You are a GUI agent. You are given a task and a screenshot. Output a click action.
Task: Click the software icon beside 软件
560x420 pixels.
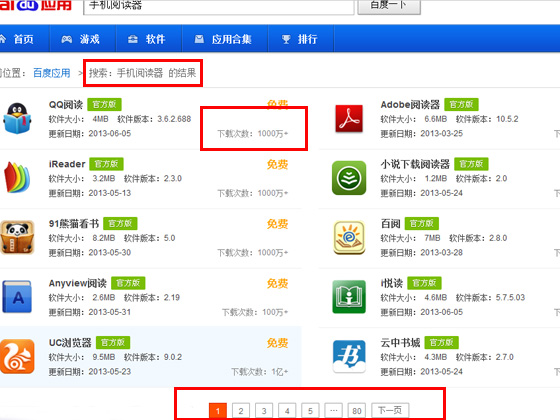click(133, 39)
